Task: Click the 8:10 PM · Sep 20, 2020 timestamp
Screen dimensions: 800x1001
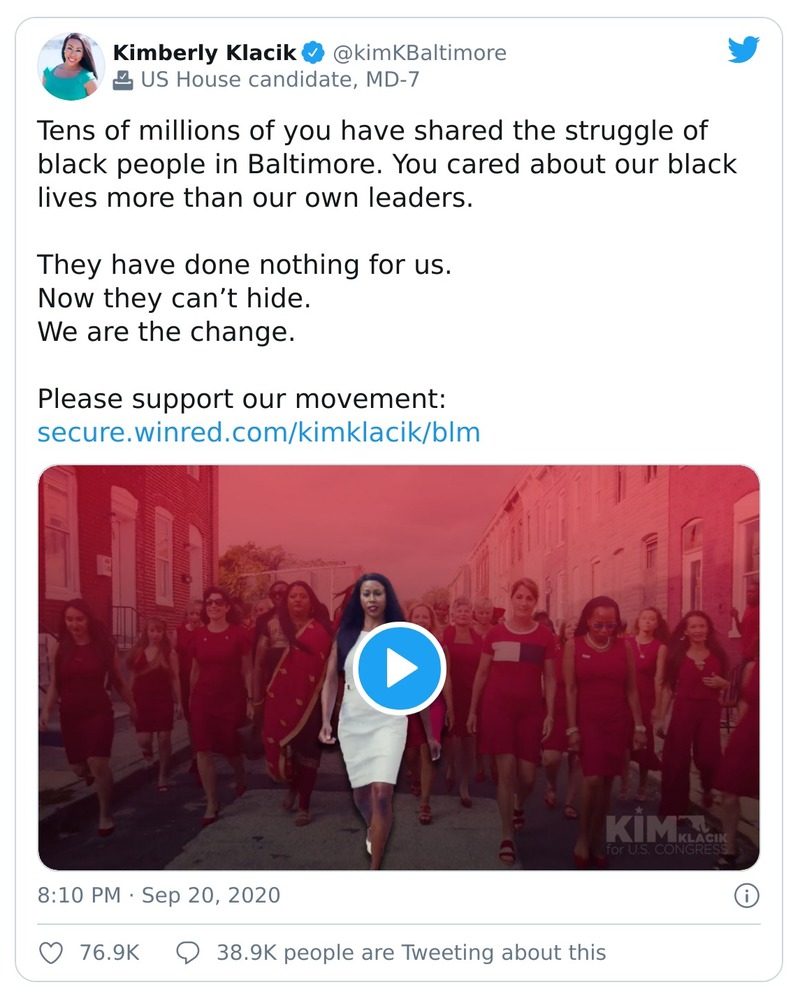Action: click(x=159, y=896)
